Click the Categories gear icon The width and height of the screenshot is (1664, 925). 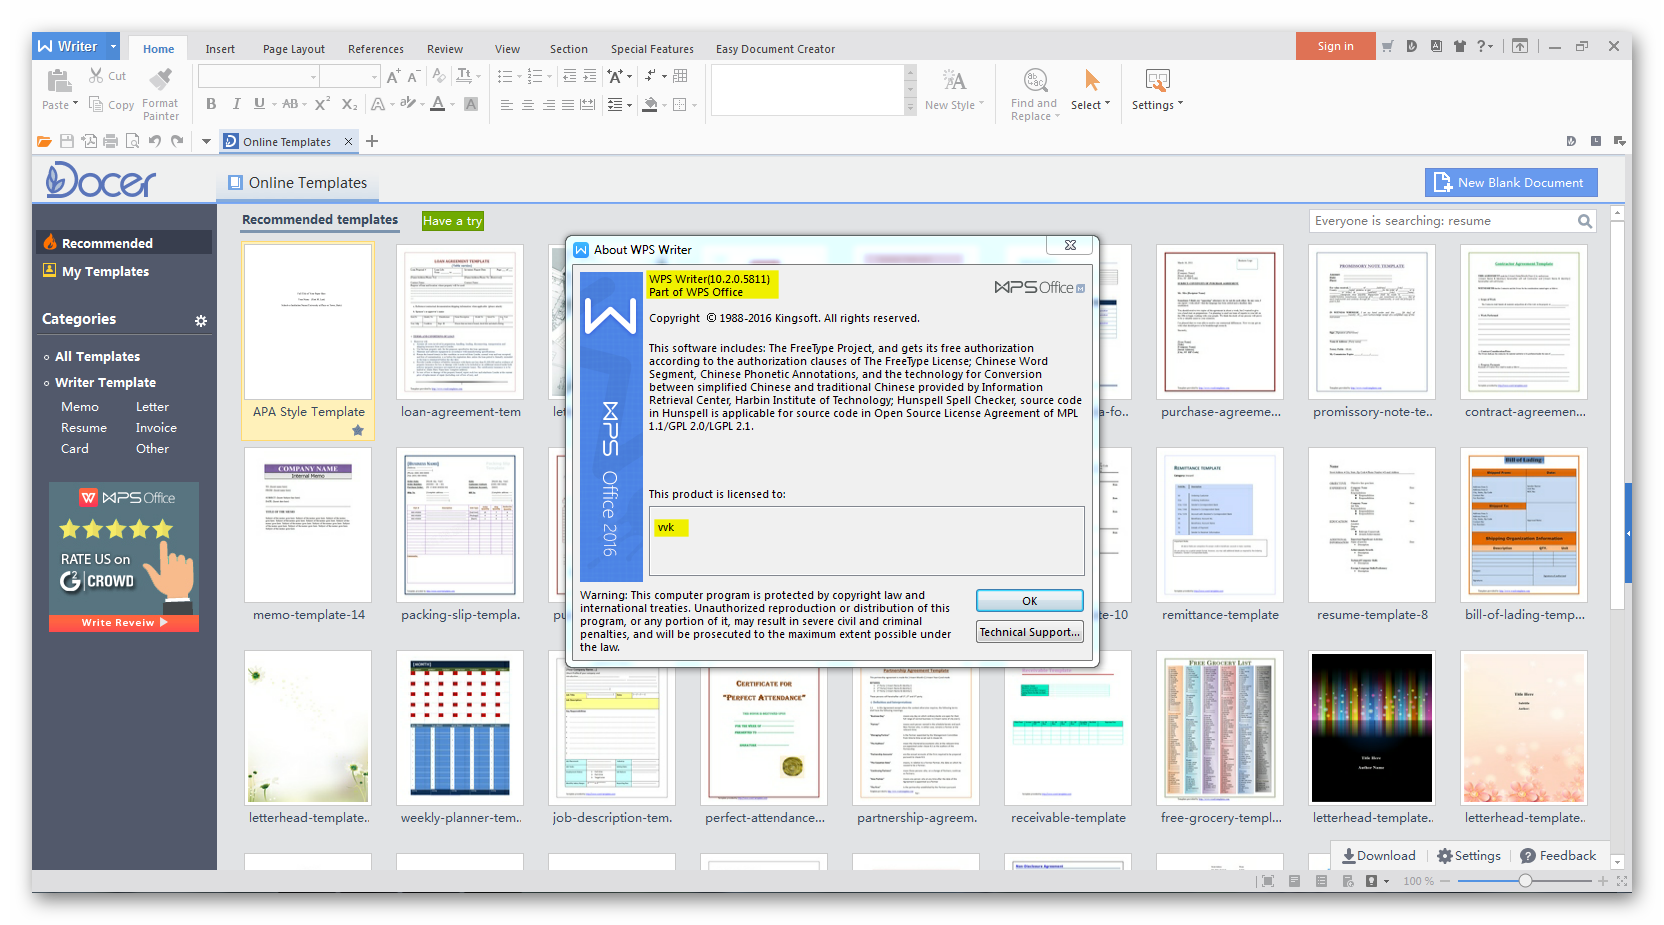[201, 321]
